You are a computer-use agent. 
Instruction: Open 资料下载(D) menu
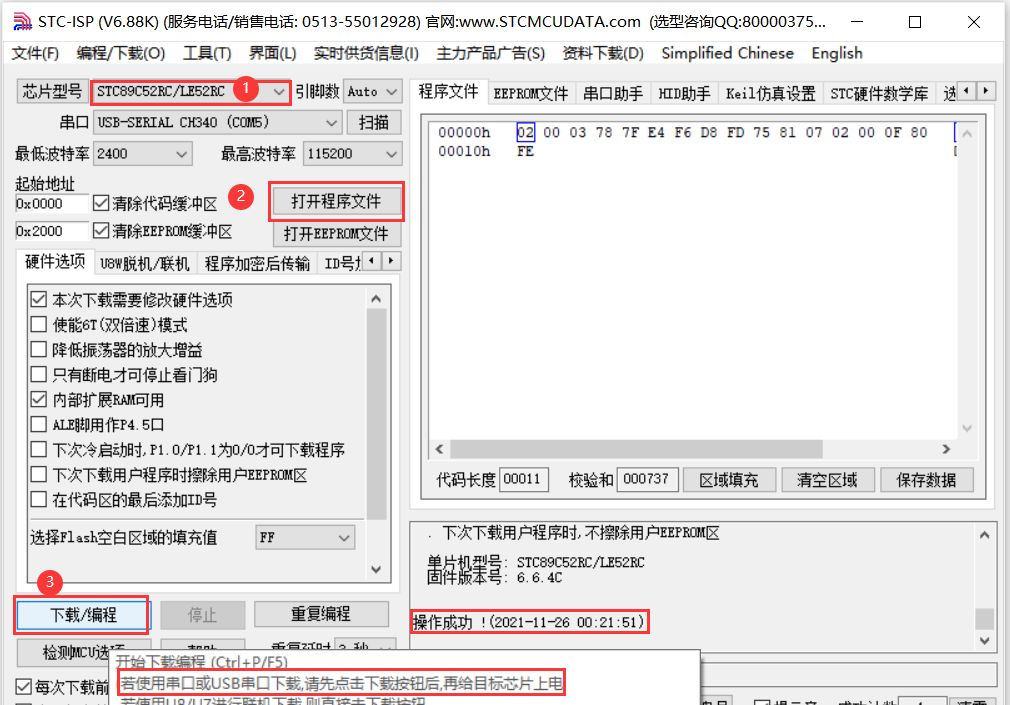[x=603, y=53]
